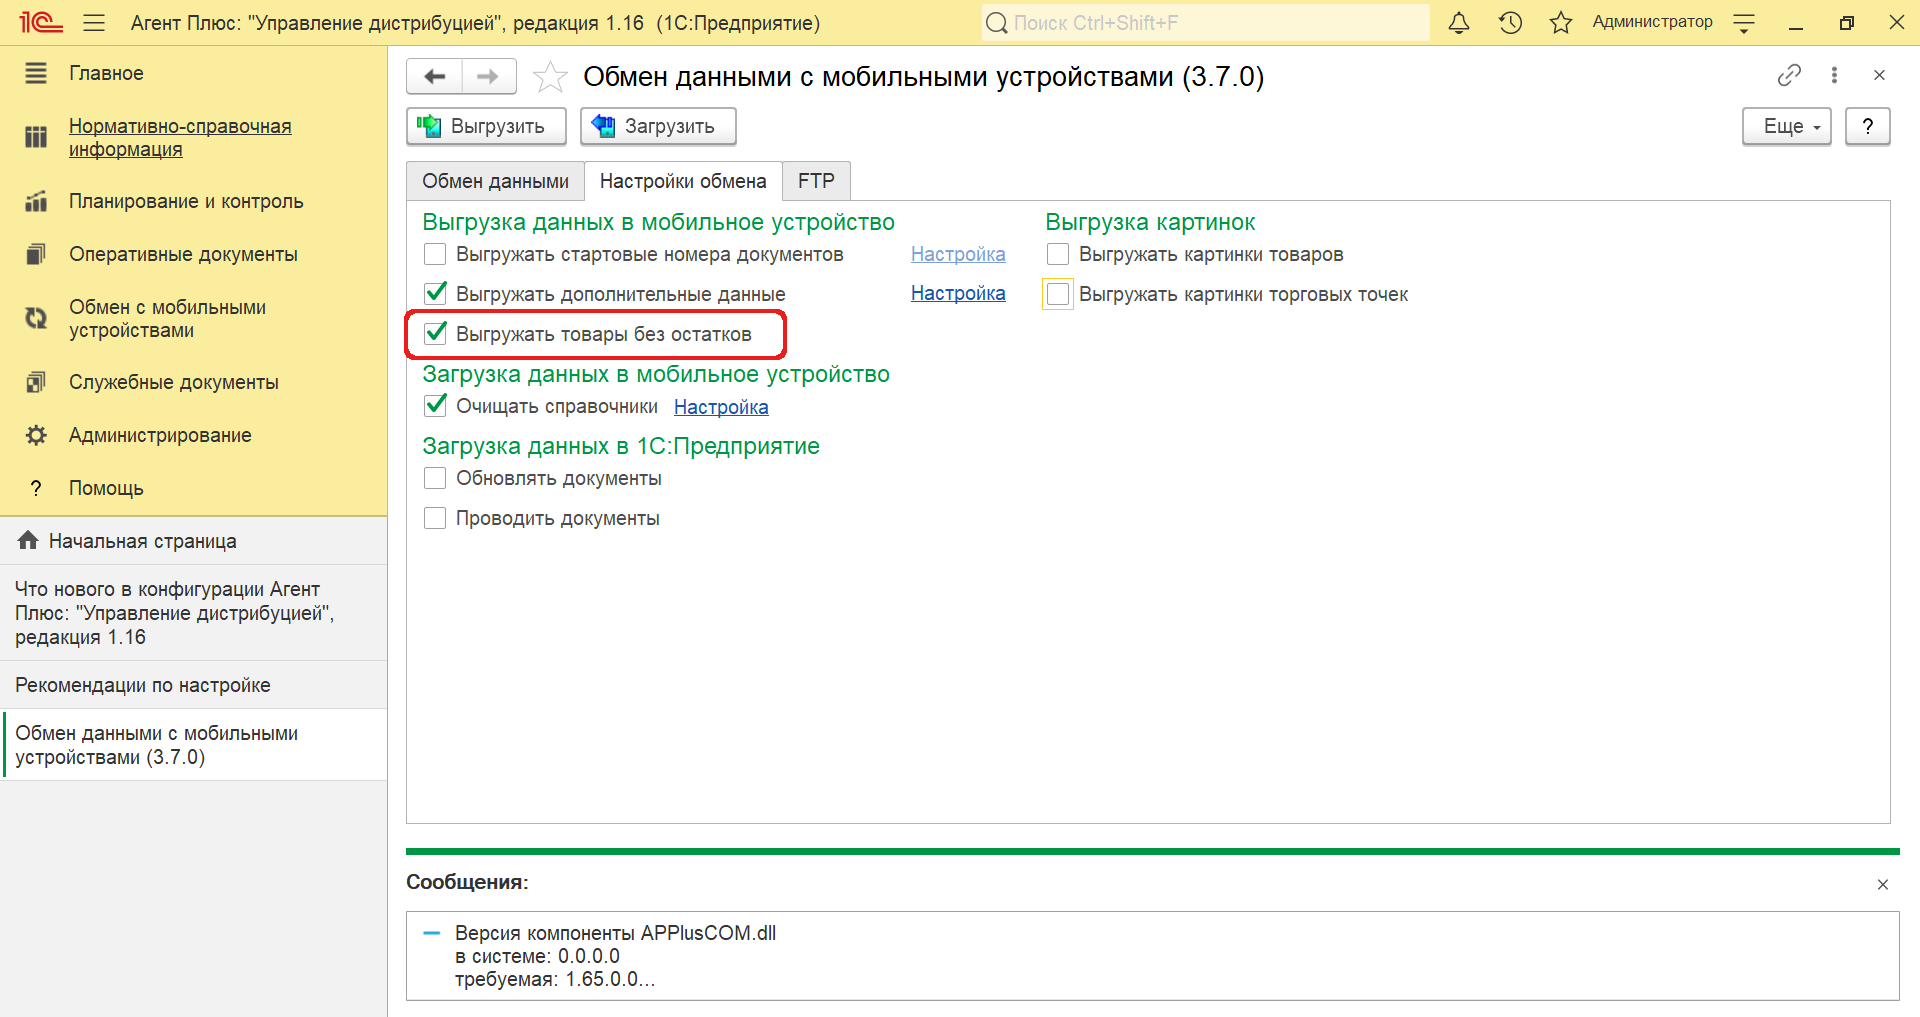This screenshot has width=1920, height=1017.
Task: Enable Выгружать картинки товаров checkbox
Action: [x=1058, y=254]
